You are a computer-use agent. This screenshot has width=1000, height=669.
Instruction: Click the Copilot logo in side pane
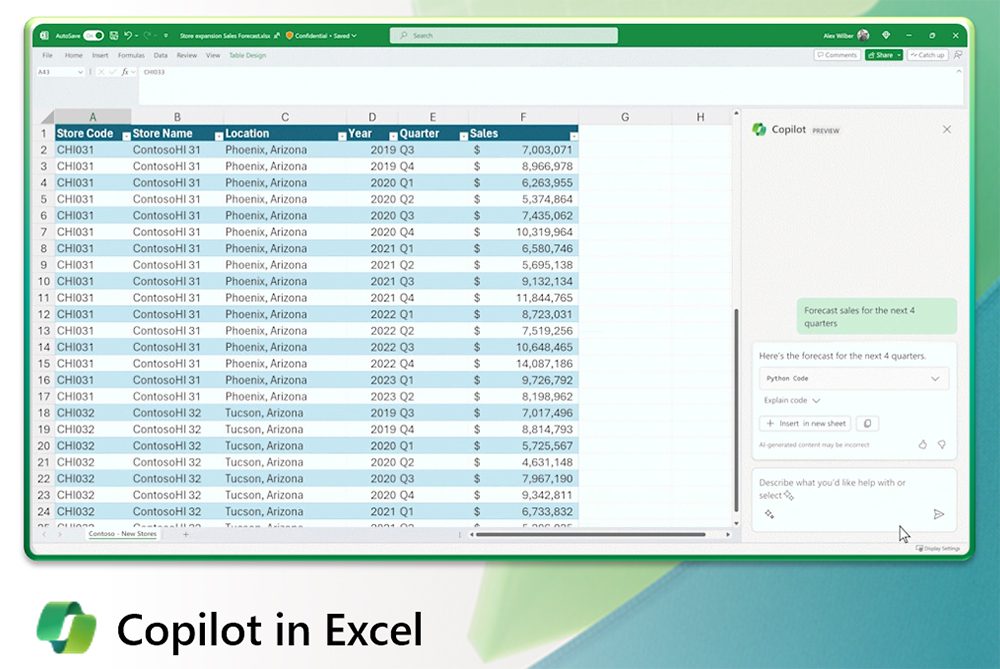pos(759,129)
